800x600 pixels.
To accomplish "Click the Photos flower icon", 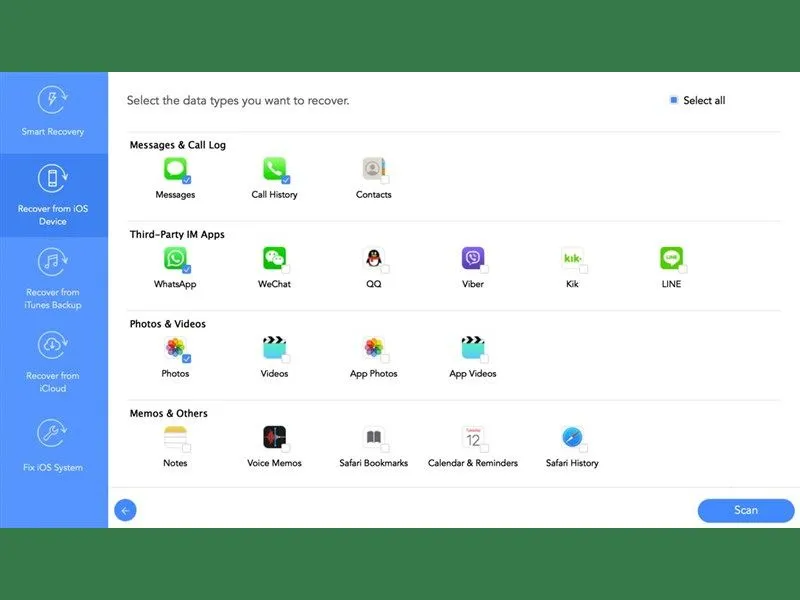I will 175,347.
